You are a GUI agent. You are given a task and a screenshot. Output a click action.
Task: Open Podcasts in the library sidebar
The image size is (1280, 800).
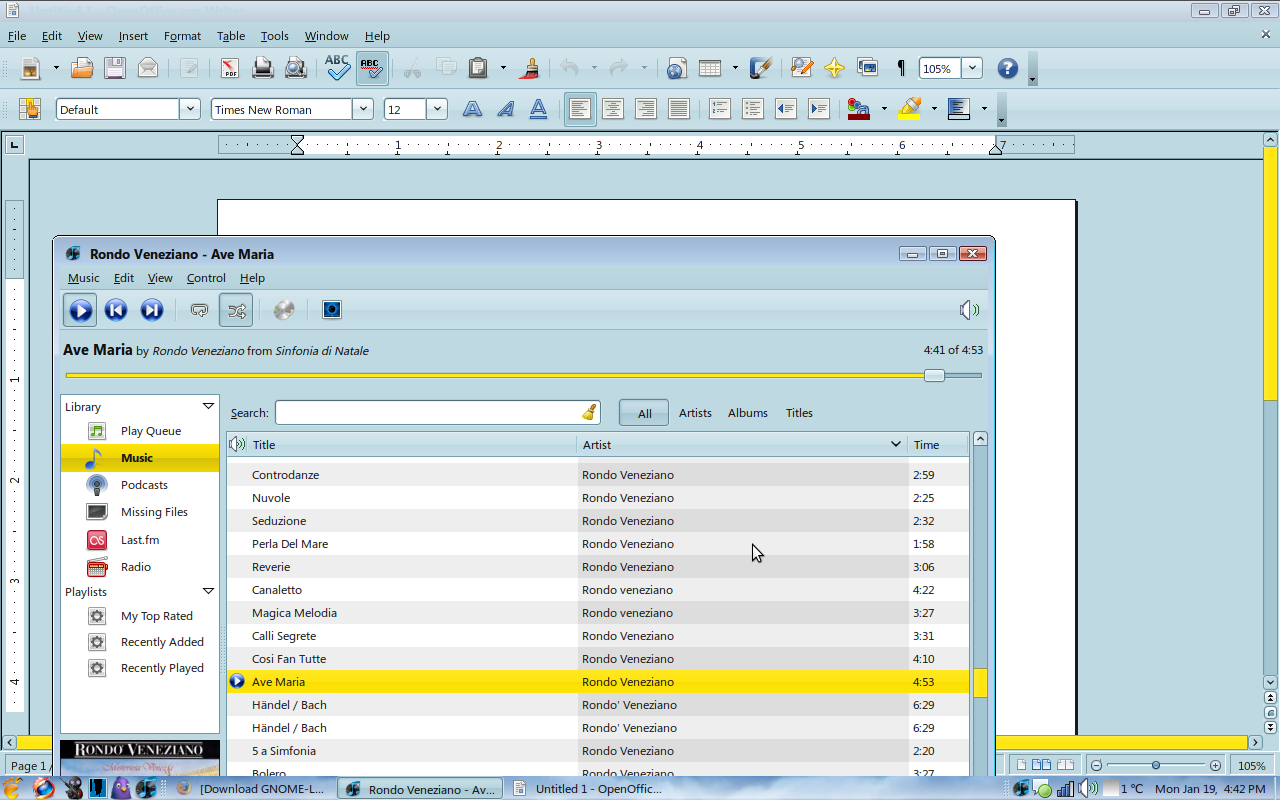[140, 485]
